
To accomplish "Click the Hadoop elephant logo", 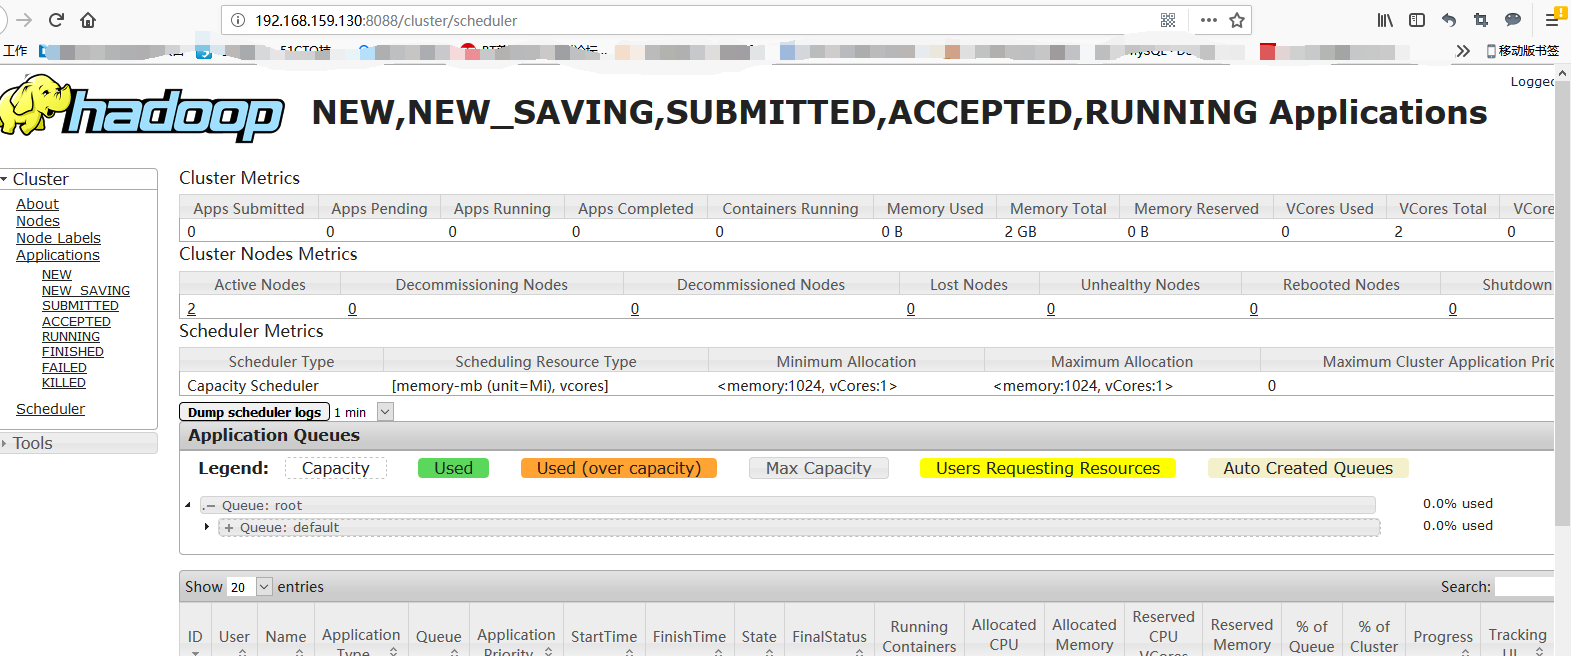I will (x=142, y=108).
